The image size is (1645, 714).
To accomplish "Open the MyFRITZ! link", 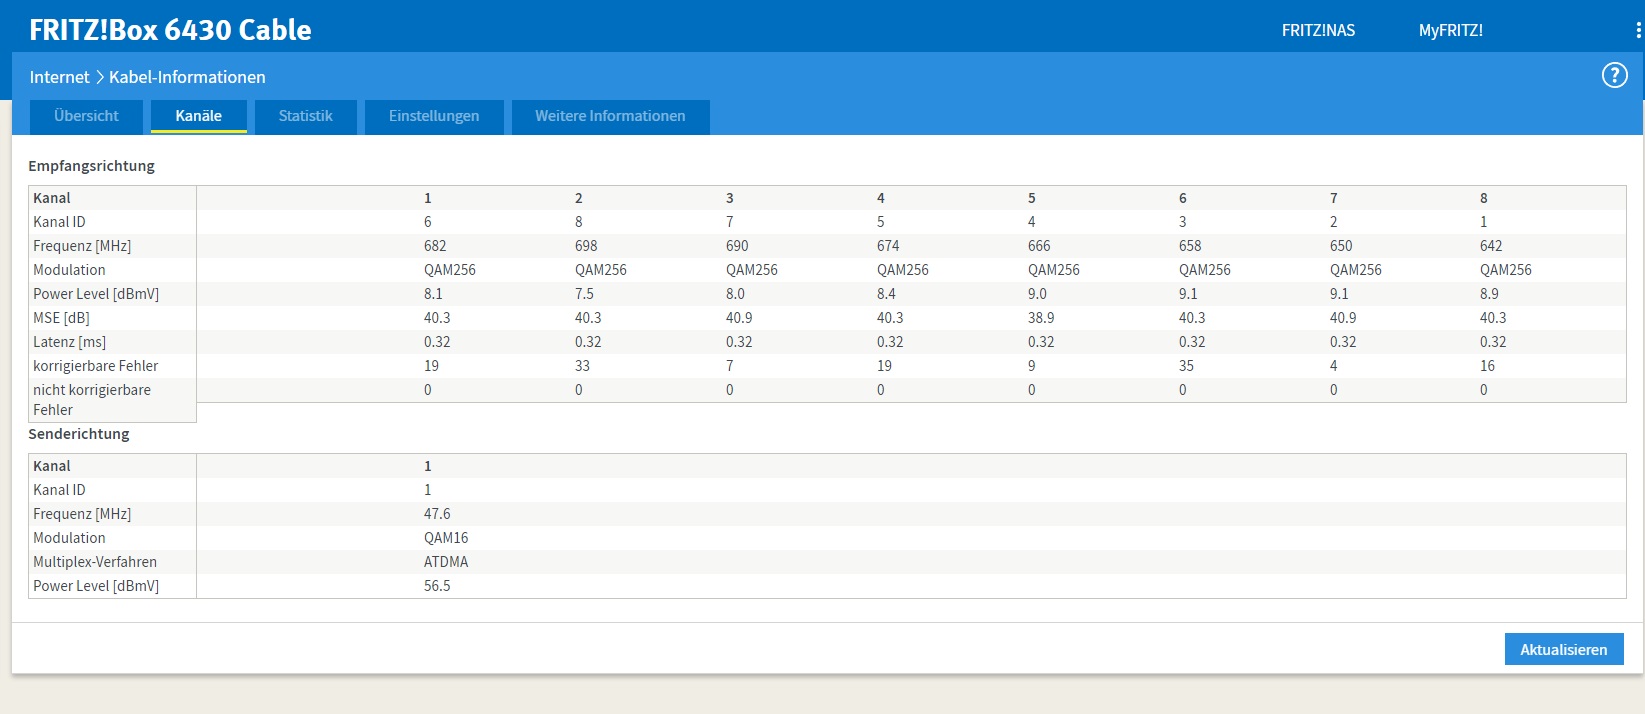I will (x=1450, y=31).
